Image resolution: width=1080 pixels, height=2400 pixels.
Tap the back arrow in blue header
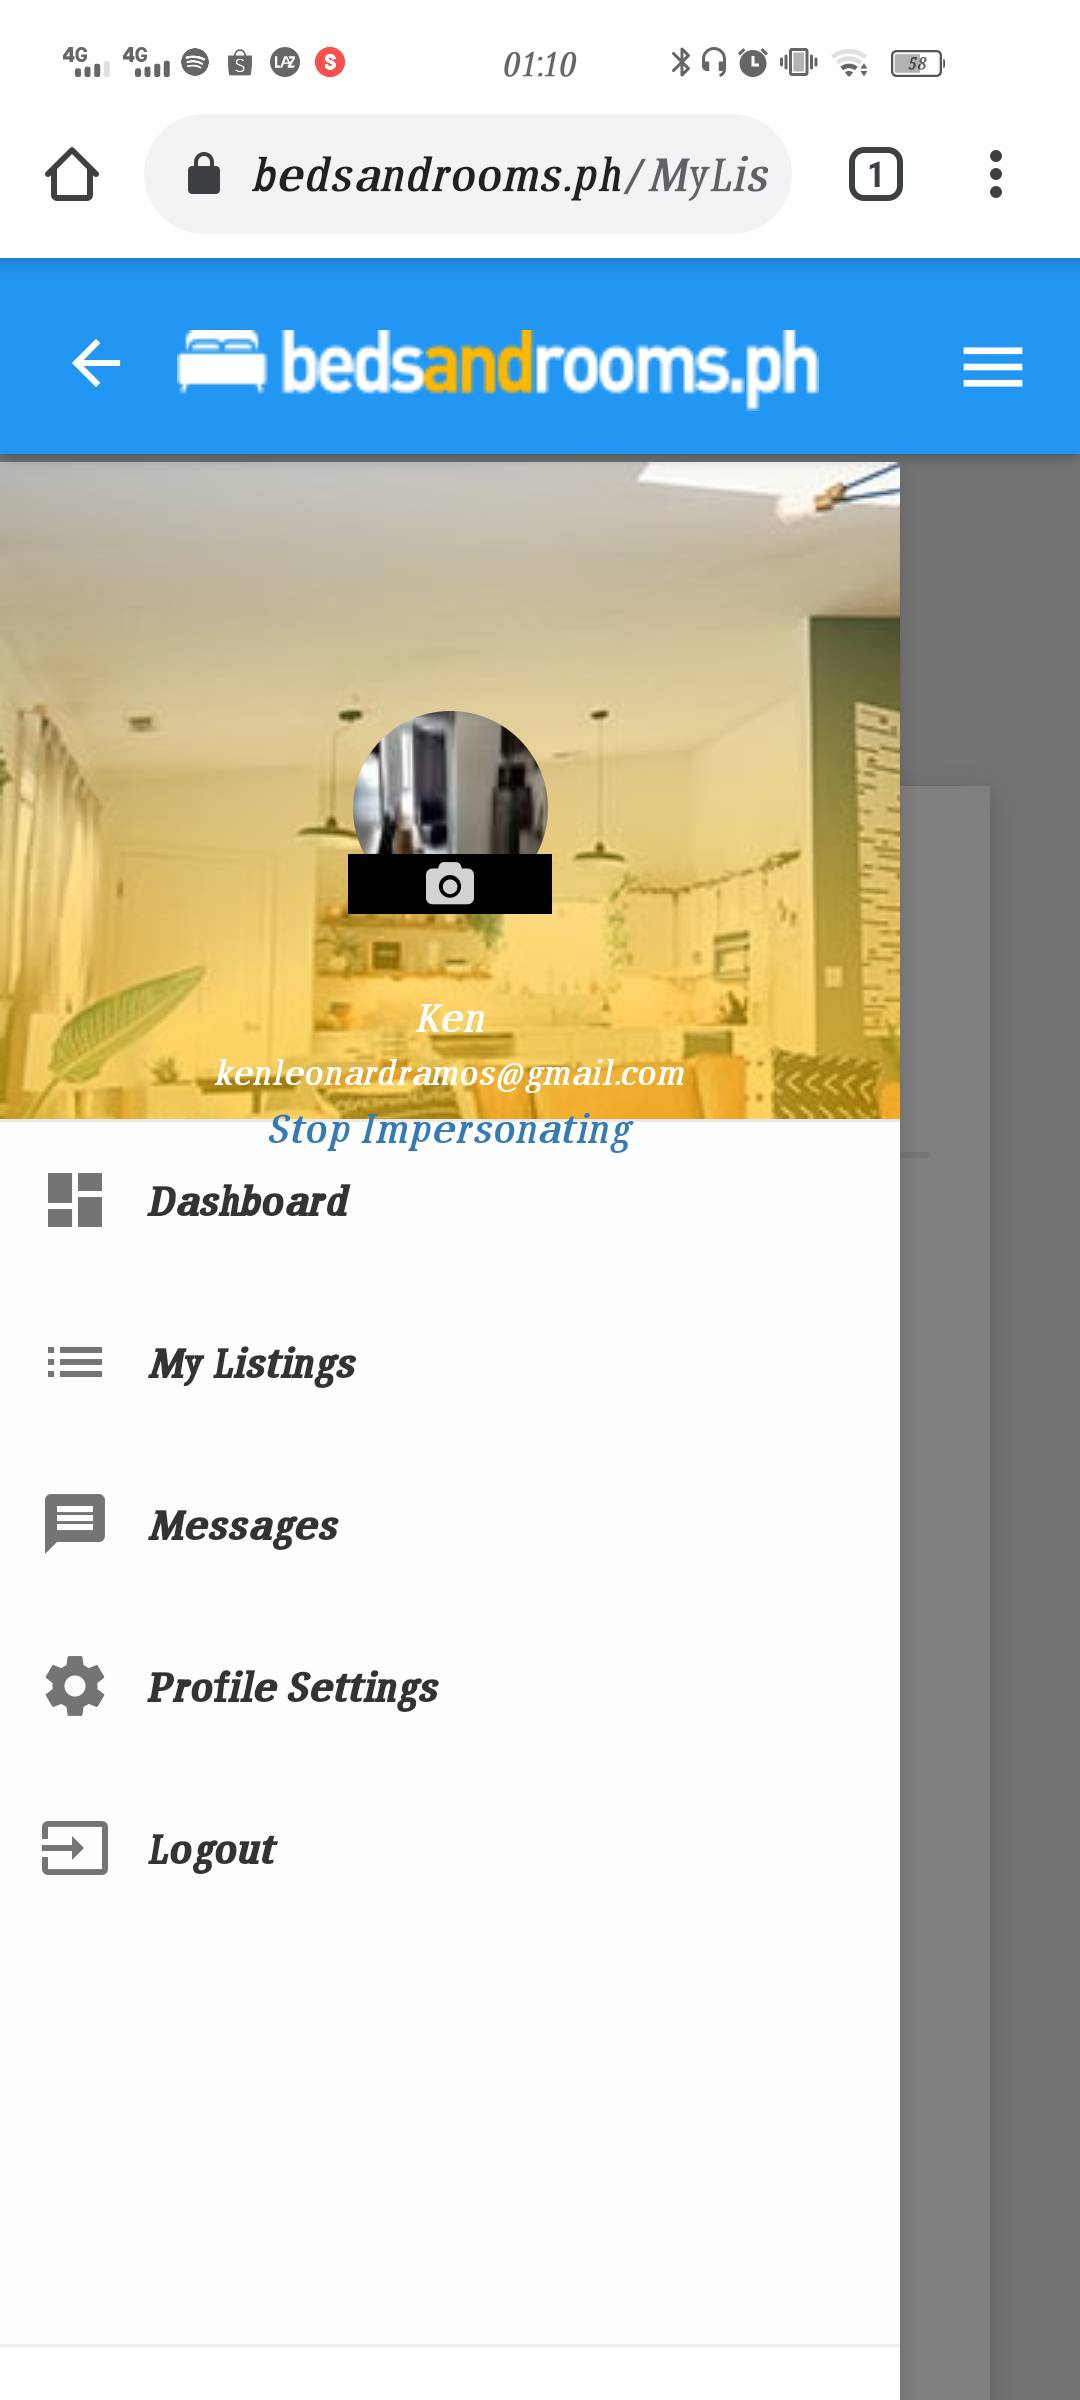coord(96,362)
